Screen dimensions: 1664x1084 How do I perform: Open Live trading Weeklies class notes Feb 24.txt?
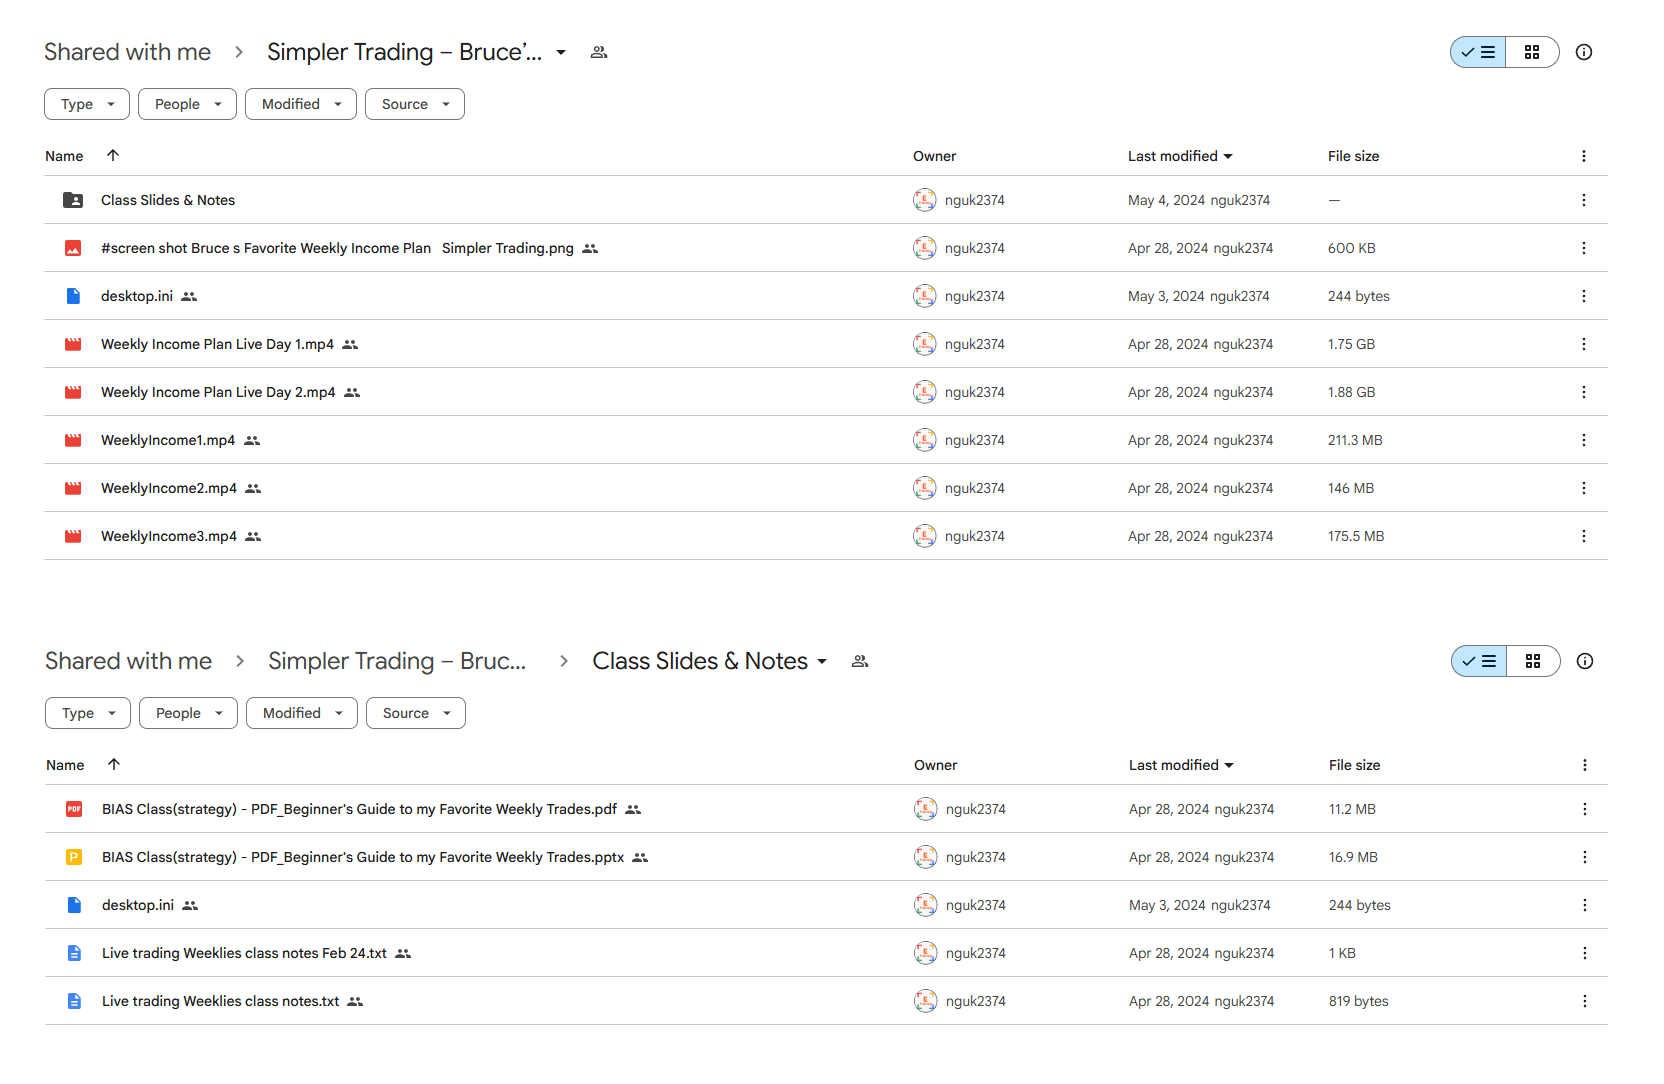244,953
